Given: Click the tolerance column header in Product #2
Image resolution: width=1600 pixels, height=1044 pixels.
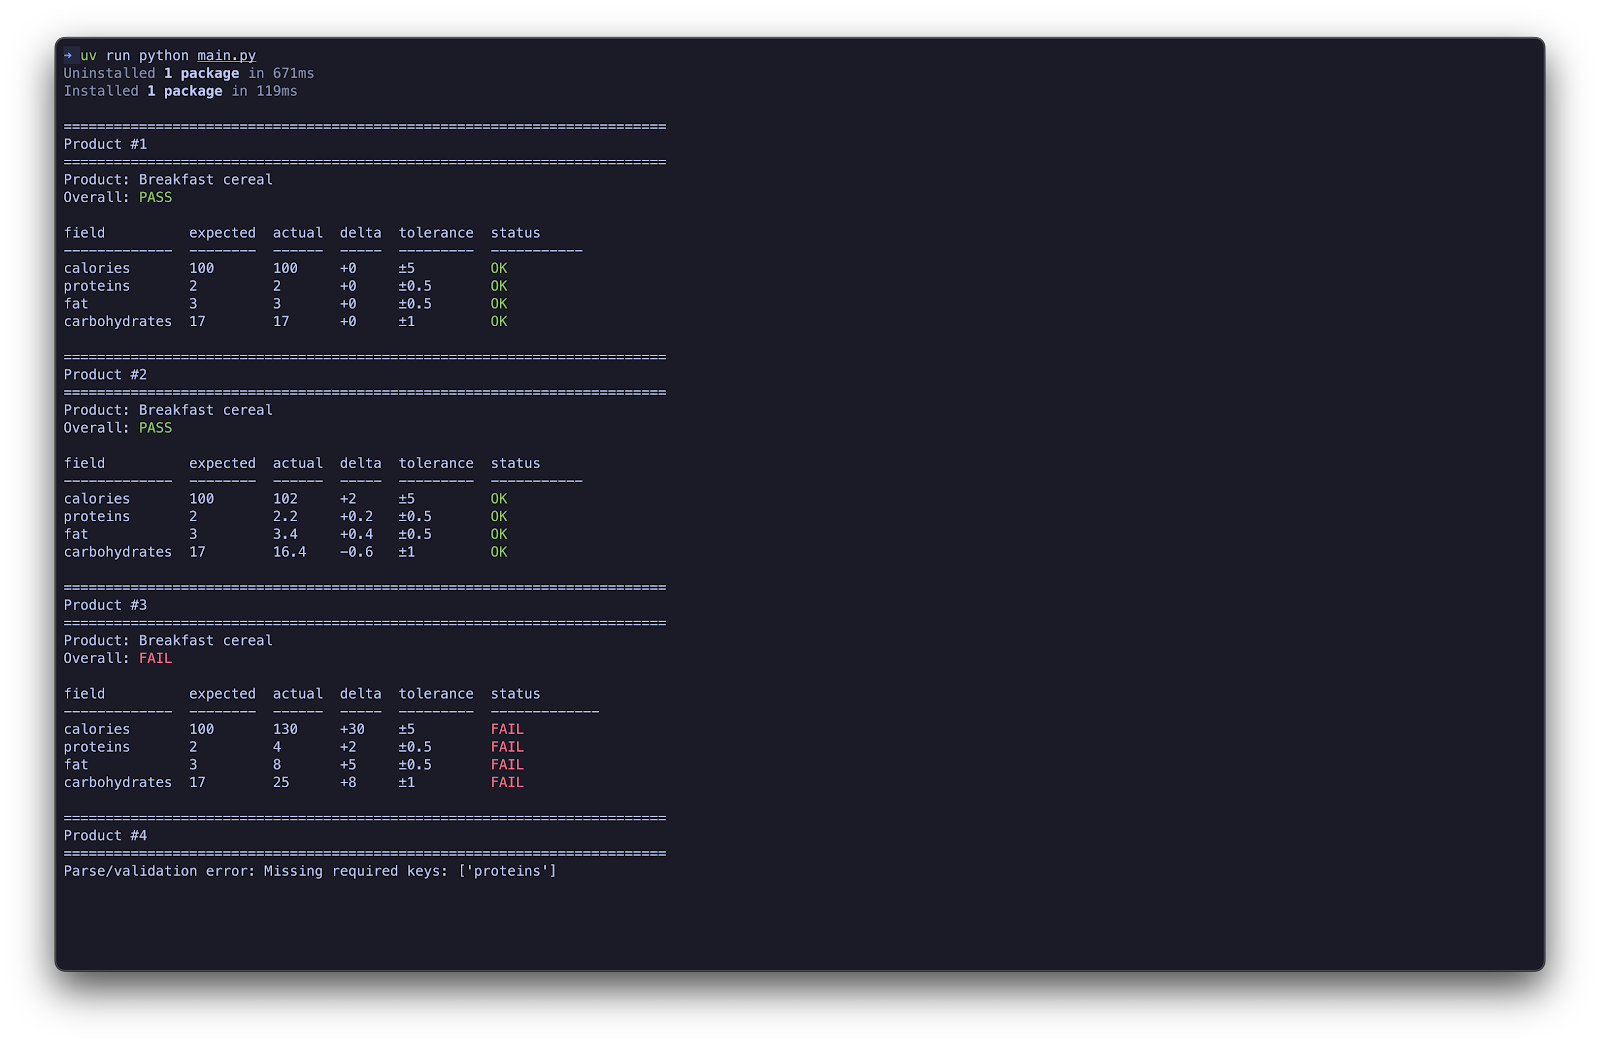Looking at the screenshot, I should 436,464.
